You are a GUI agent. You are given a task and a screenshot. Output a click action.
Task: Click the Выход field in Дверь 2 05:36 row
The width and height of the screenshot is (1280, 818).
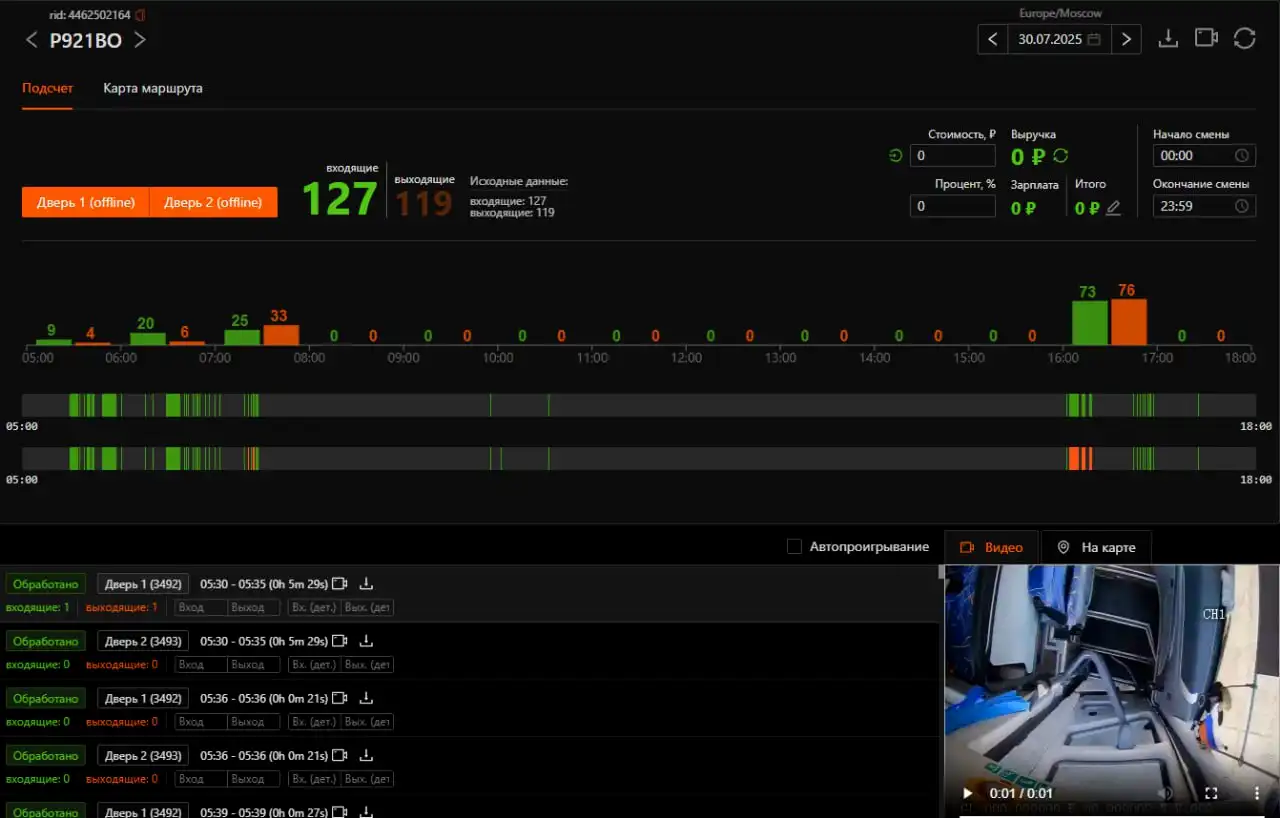point(254,778)
